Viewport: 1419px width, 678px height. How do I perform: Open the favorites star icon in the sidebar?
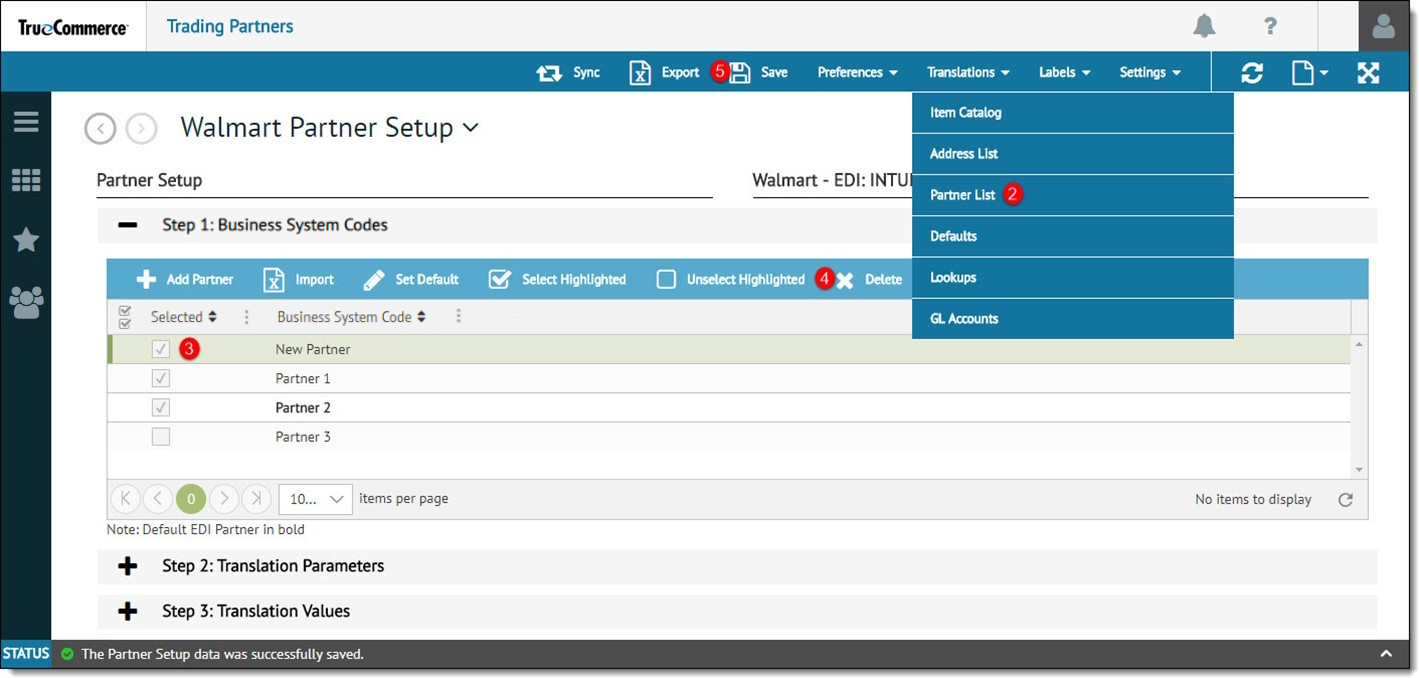25,240
